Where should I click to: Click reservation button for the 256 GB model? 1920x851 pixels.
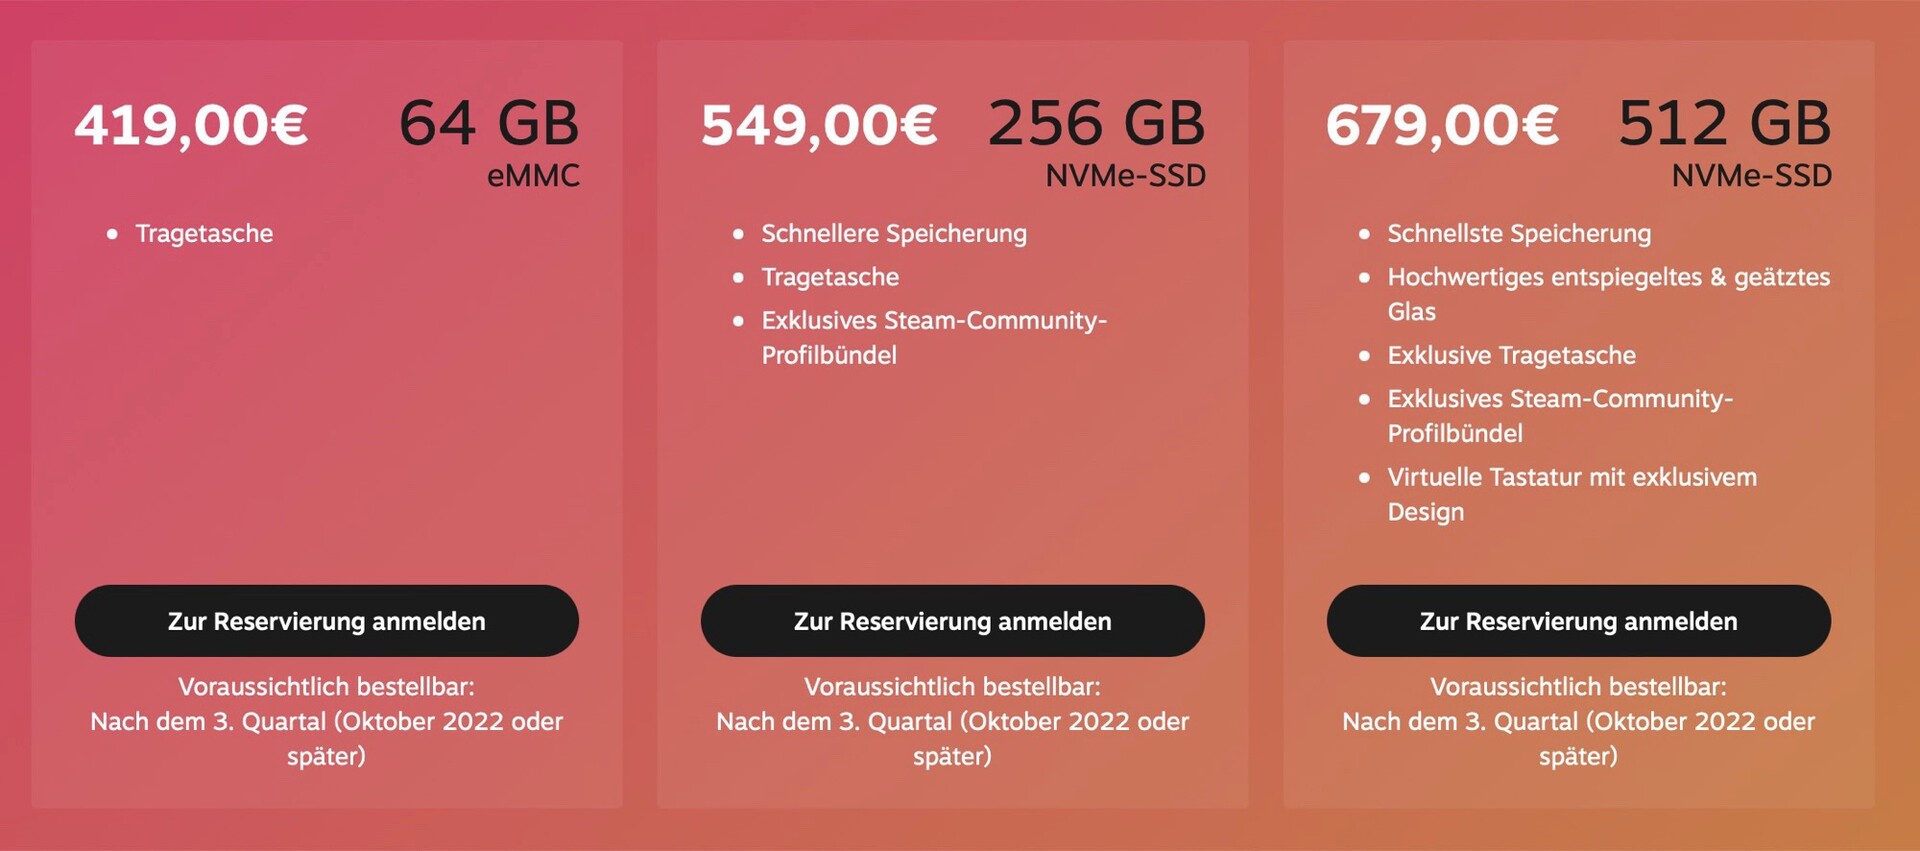952,621
